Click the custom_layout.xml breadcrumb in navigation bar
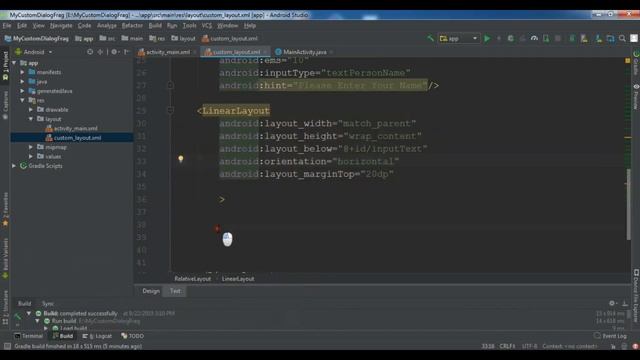 [x=230, y=38]
